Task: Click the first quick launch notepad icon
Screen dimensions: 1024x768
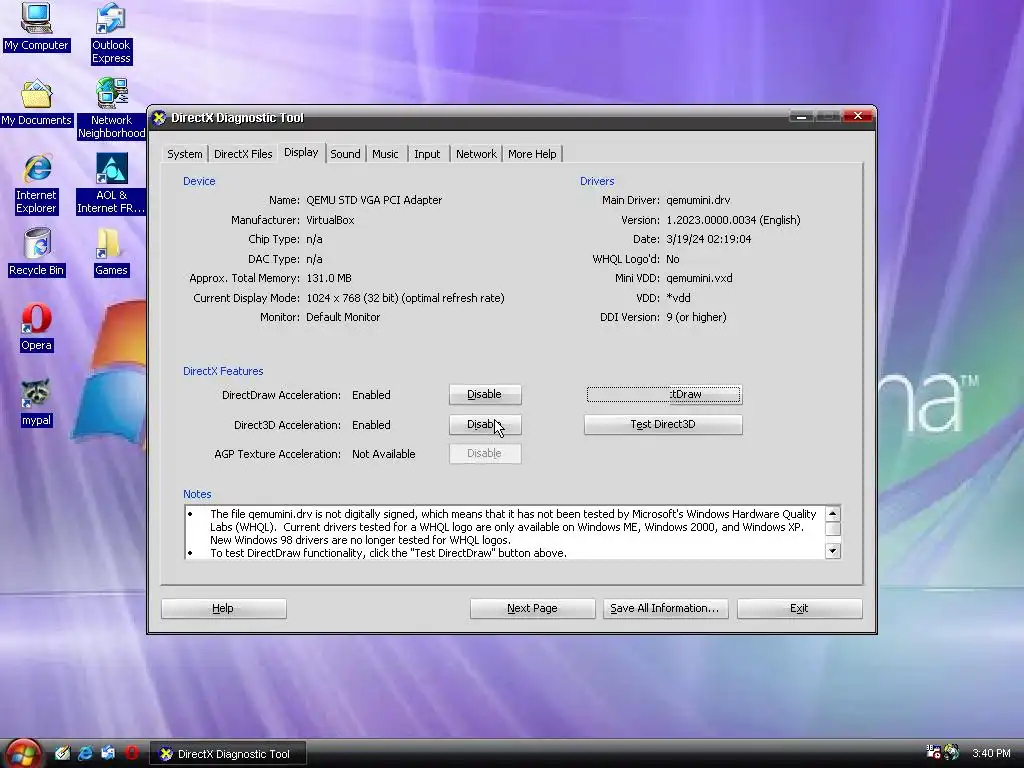Action: [62, 753]
